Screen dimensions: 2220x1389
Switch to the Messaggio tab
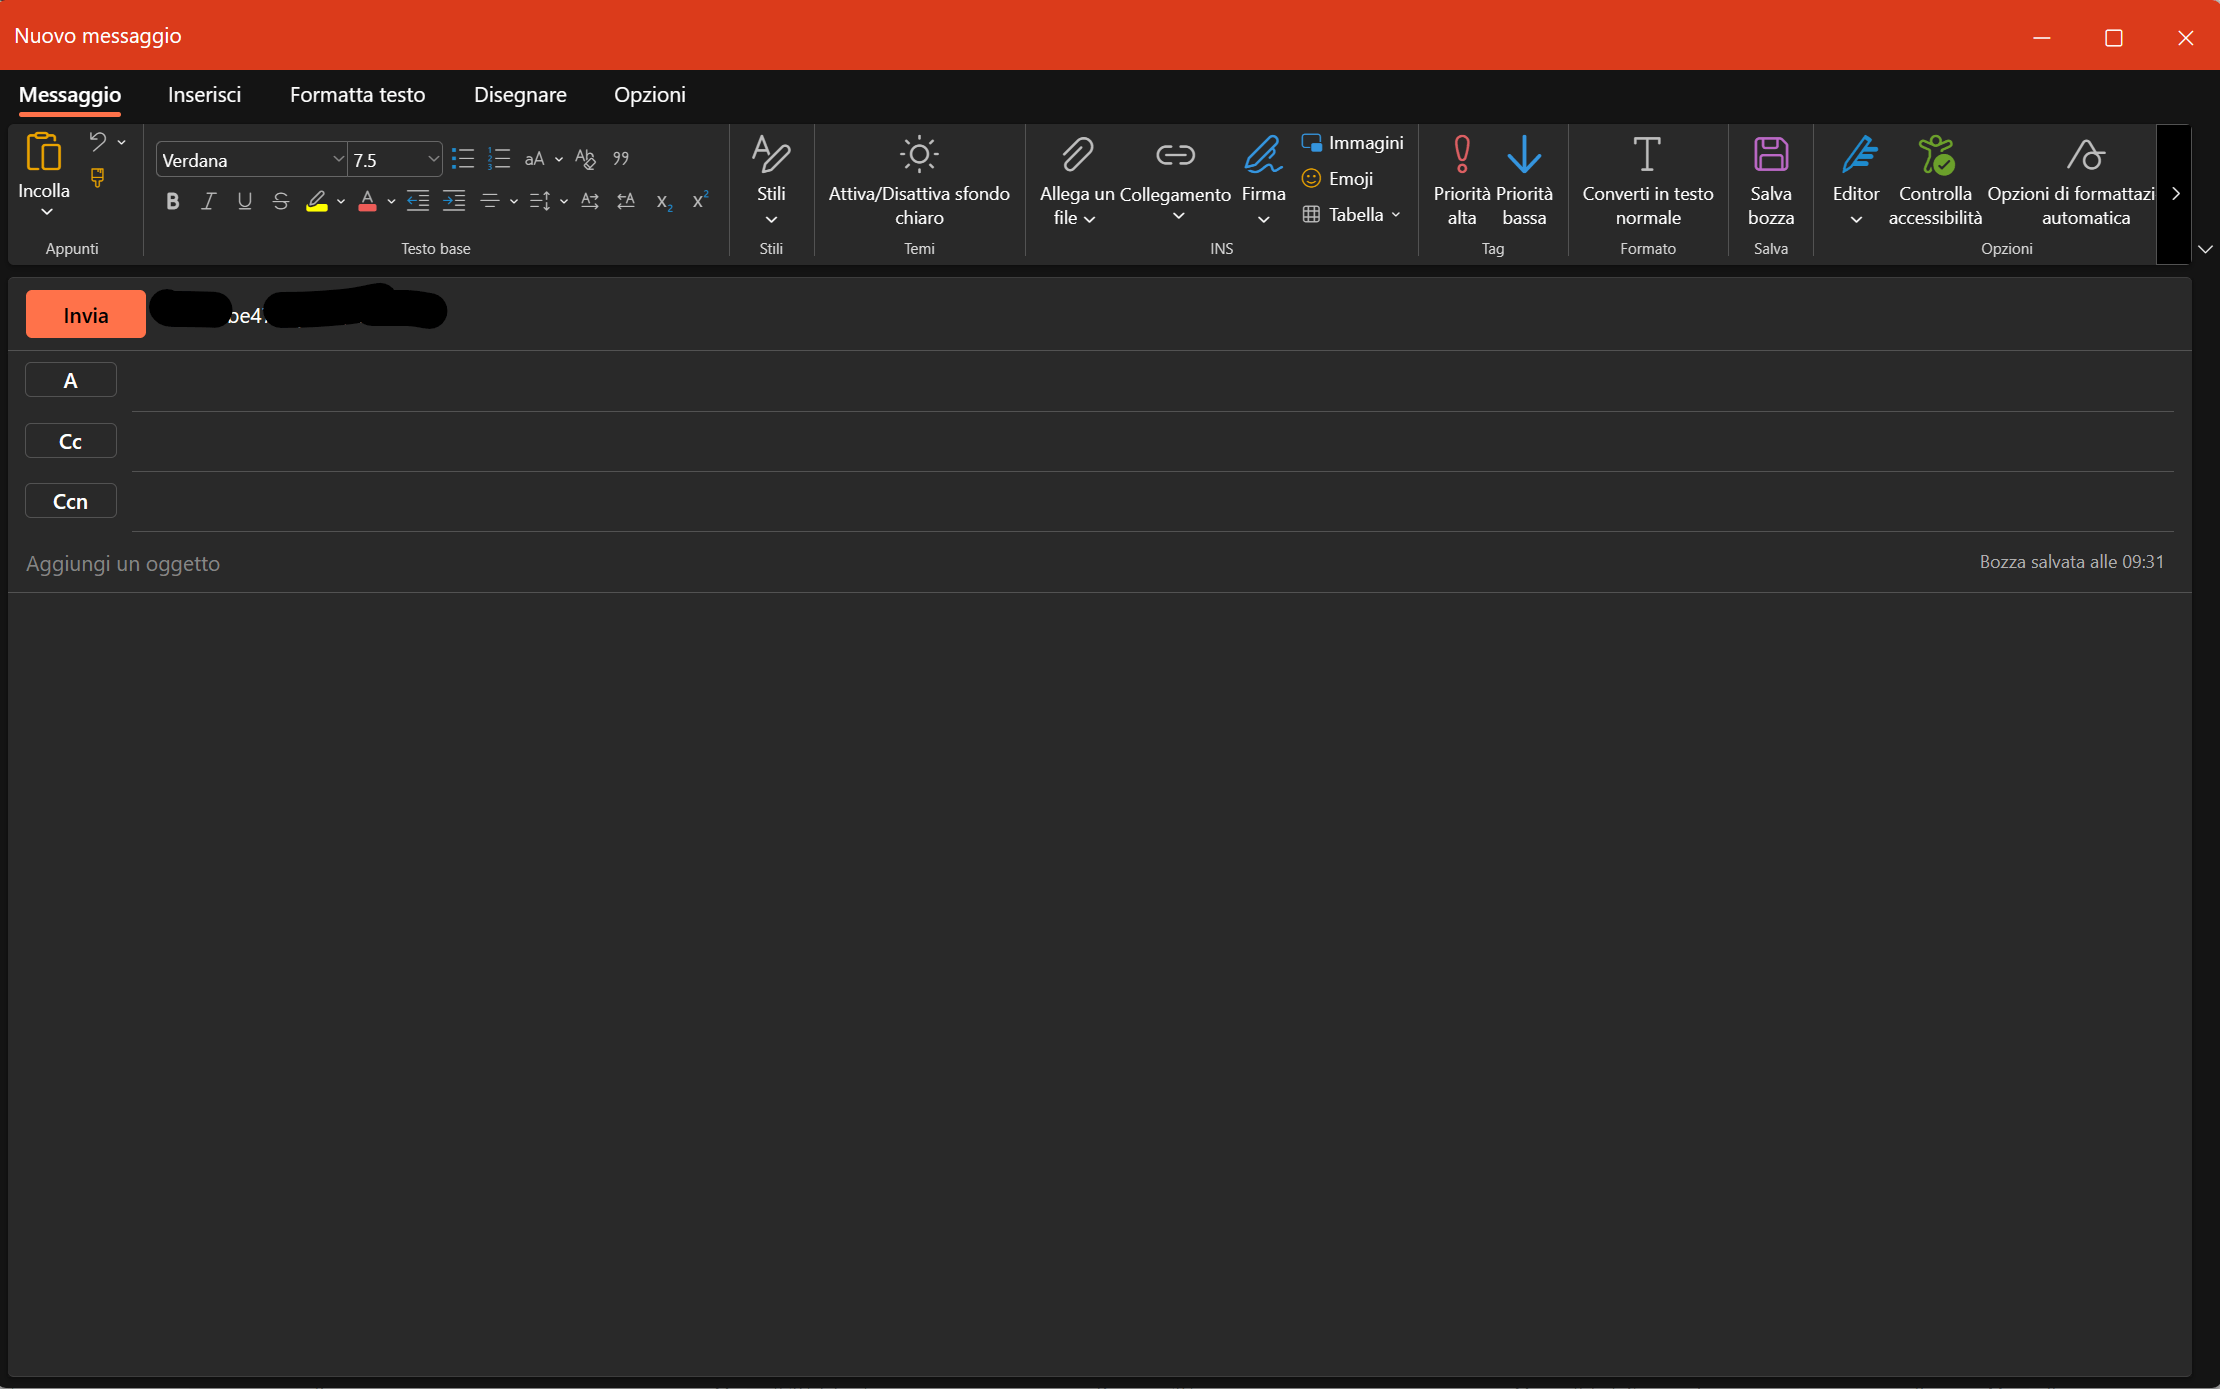coord(70,95)
